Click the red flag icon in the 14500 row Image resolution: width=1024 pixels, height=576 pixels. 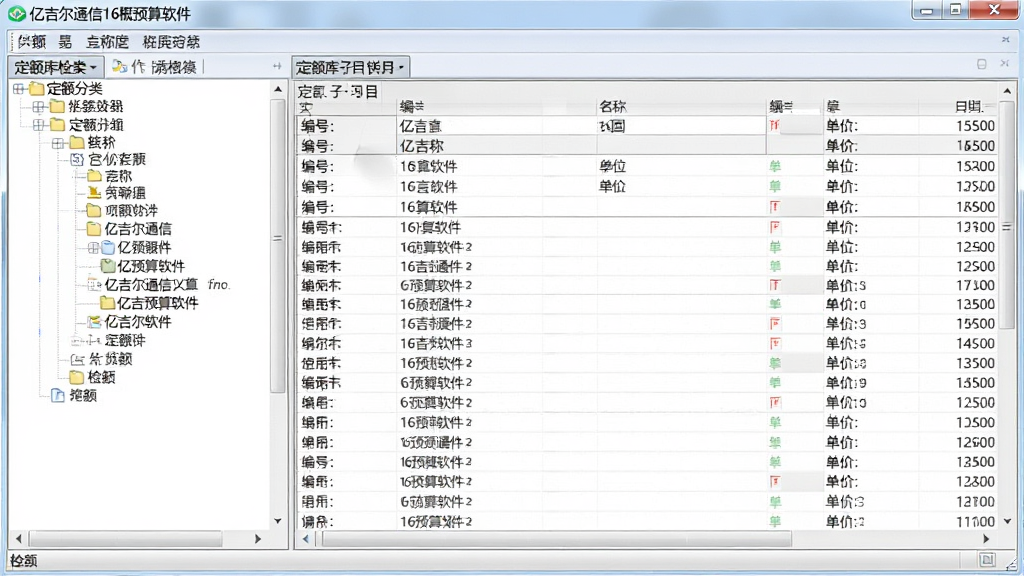(x=775, y=344)
